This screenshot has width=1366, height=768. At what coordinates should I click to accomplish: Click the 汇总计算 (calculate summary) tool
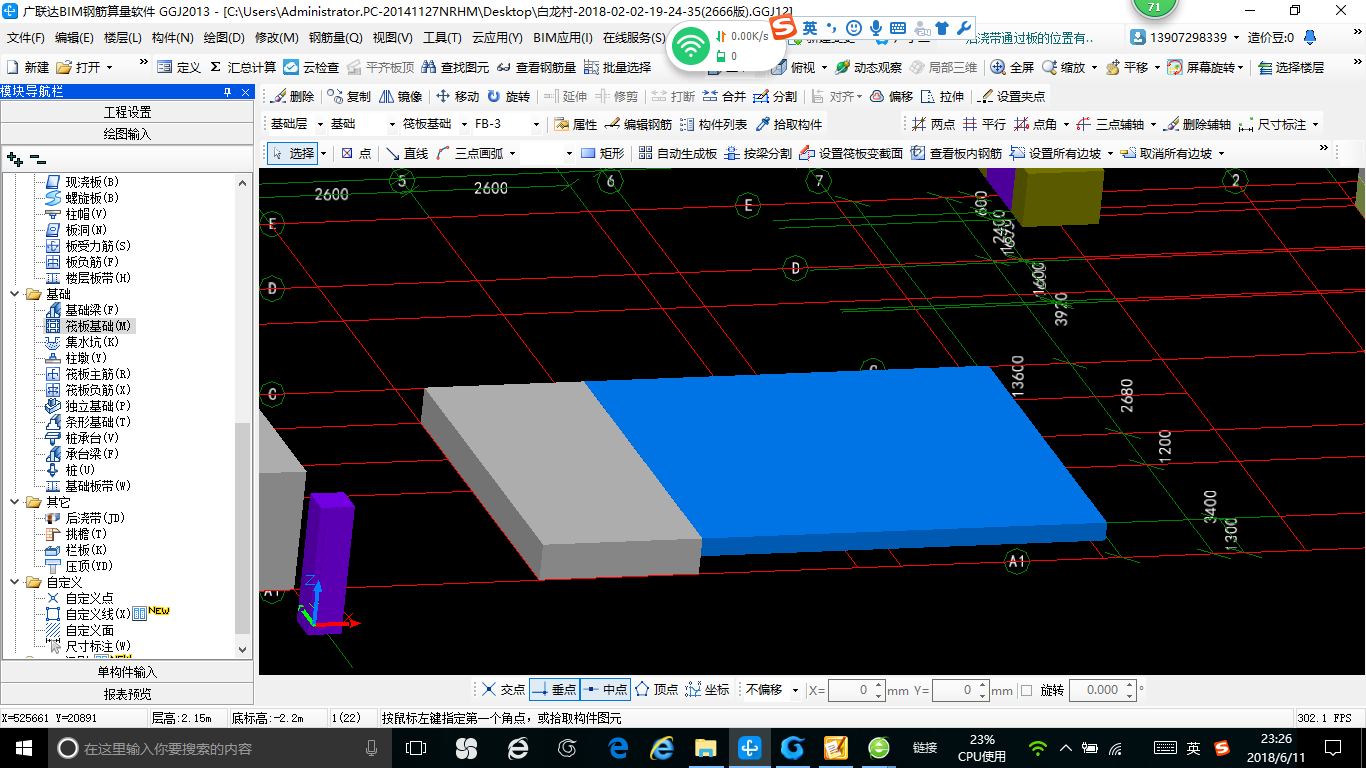(x=243, y=67)
